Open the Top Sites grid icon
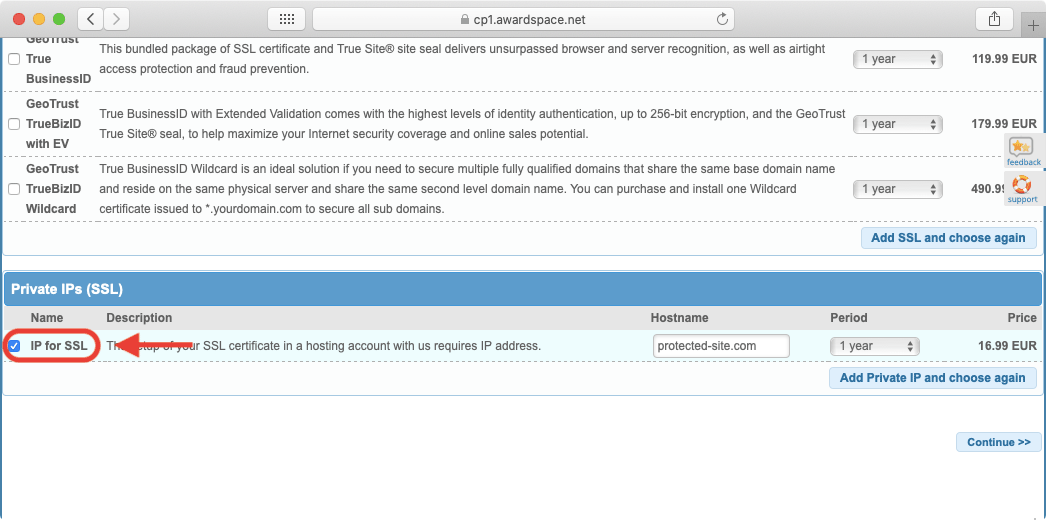Image resolution: width=1046 pixels, height=520 pixels. pos(286,19)
